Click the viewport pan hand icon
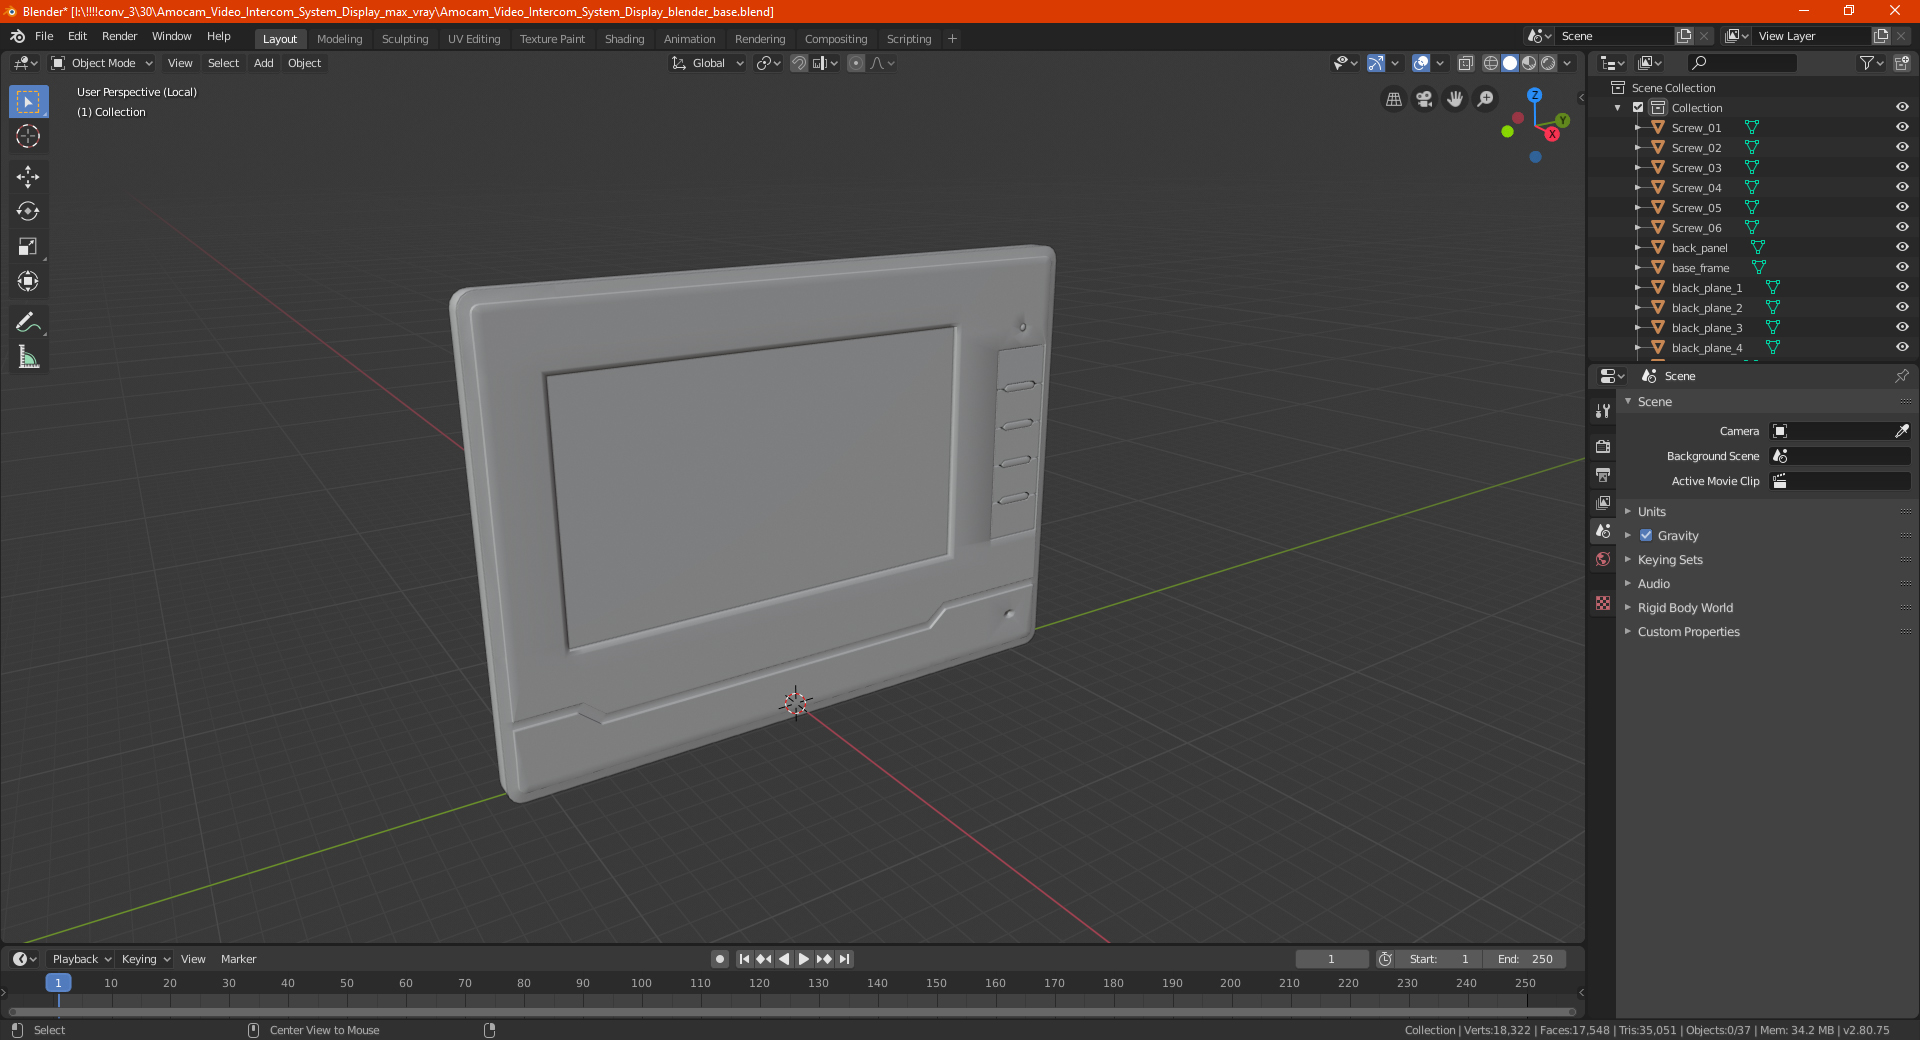 click(1455, 99)
